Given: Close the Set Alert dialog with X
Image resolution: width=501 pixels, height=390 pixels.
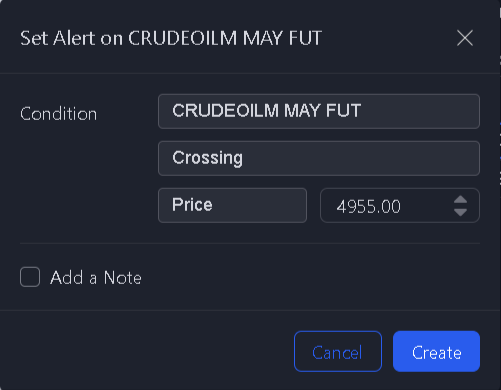Looking at the screenshot, I should 465,38.
